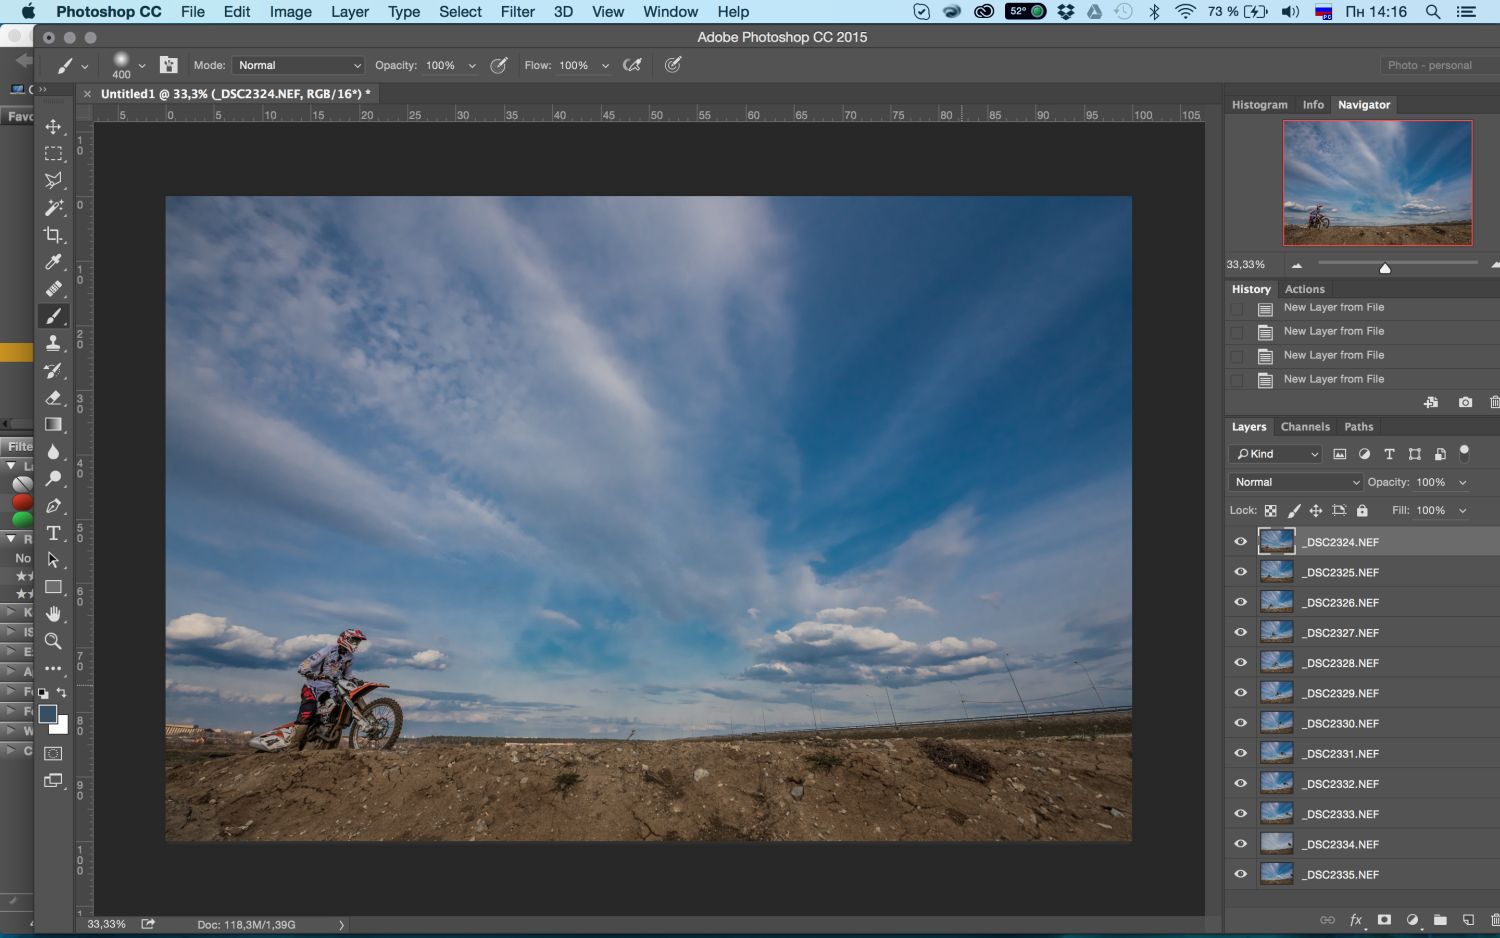
Task: Open the brush Mode dropdown
Action: [x=299, y=65]
